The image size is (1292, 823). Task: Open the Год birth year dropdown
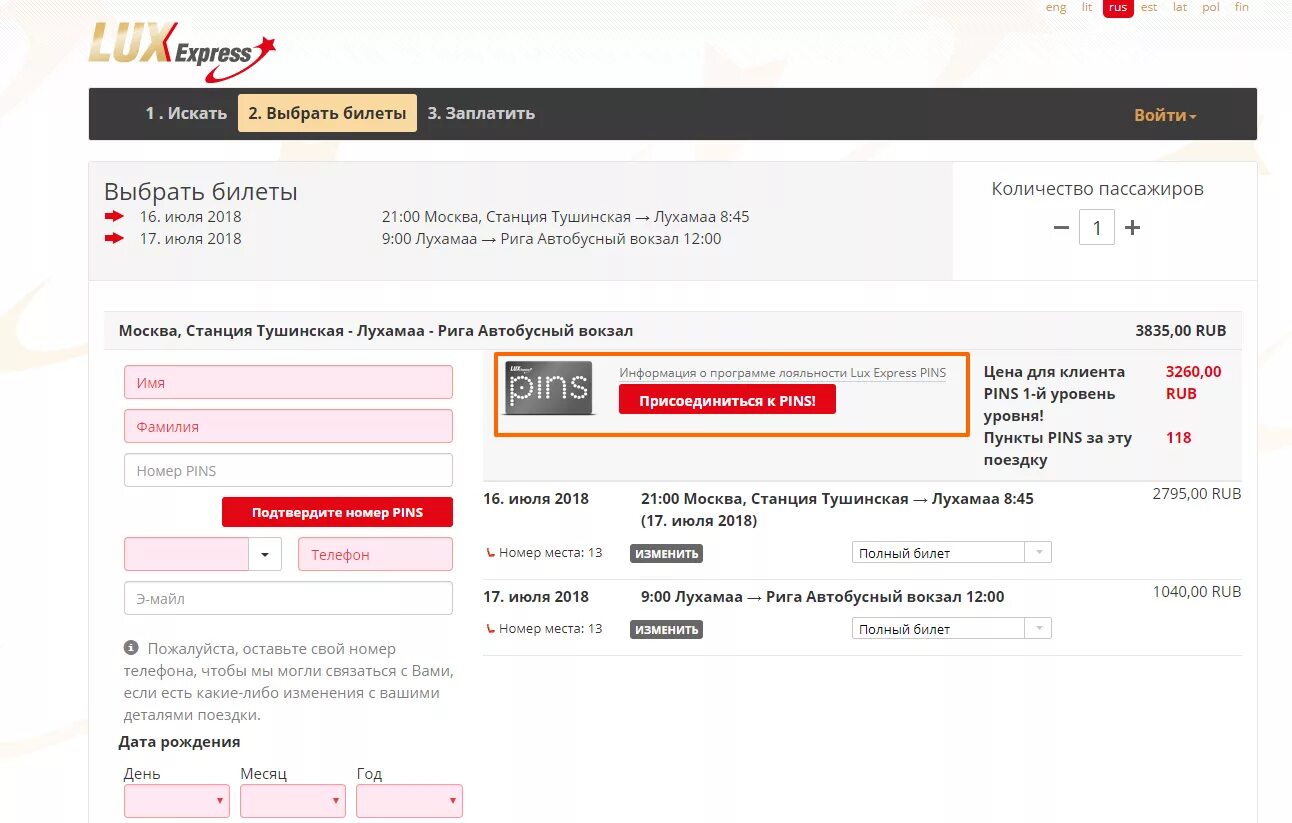409,800
